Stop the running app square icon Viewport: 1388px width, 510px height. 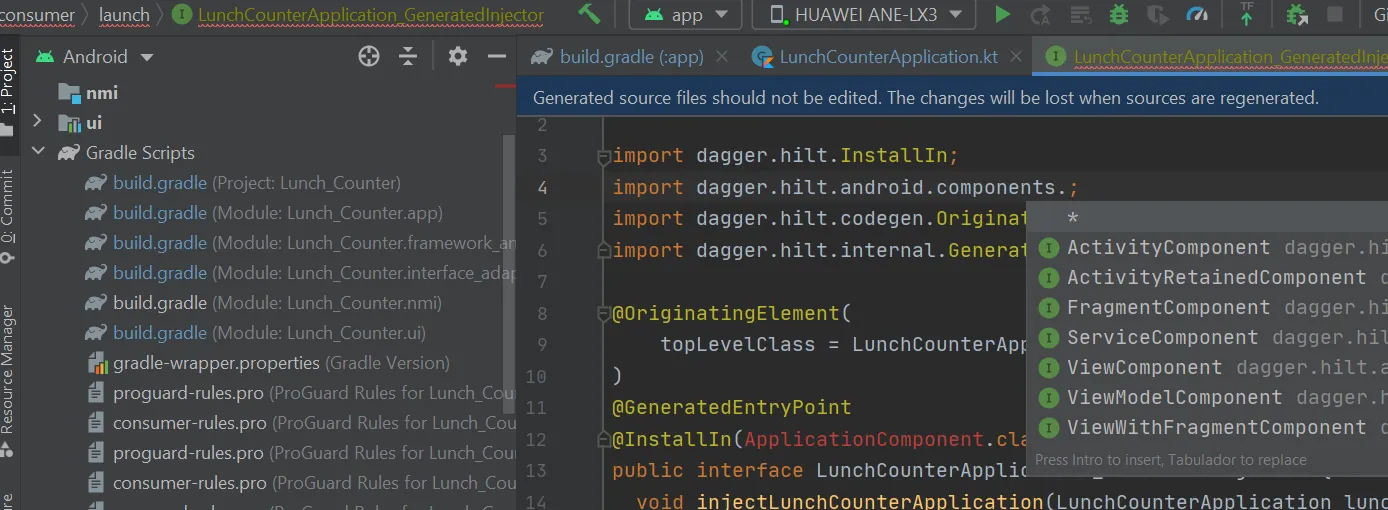tap(1335, 15)
